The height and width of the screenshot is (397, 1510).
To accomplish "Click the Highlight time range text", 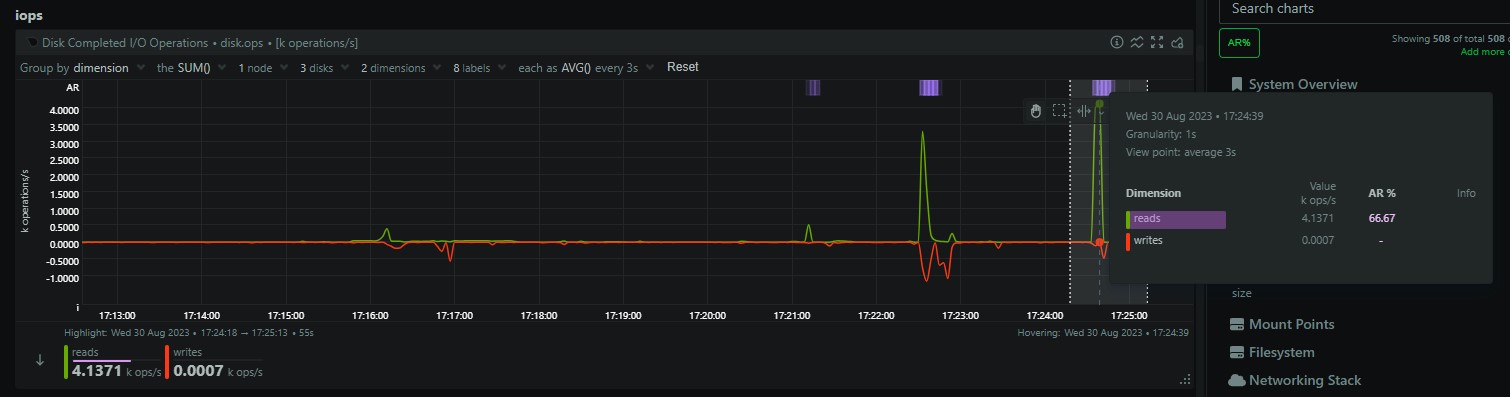I will (189, 332).
